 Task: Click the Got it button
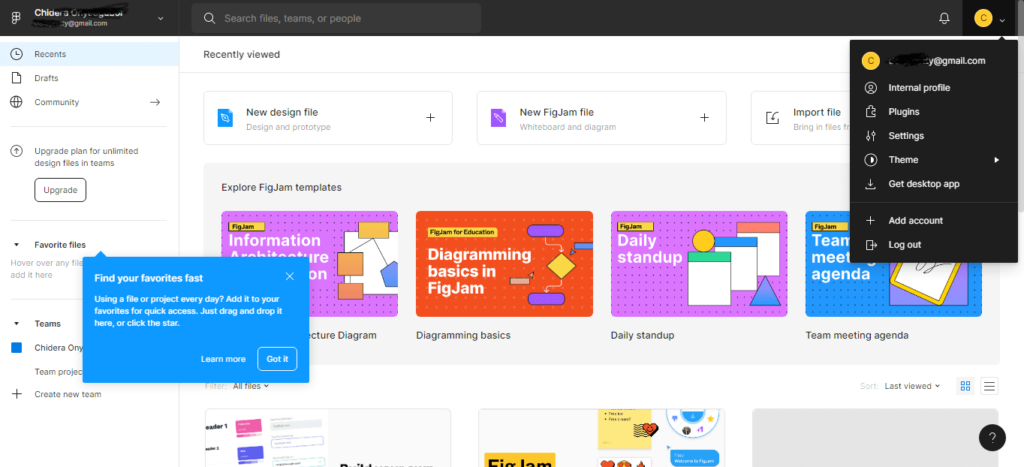pyautogui.click(x=277, y=359)
